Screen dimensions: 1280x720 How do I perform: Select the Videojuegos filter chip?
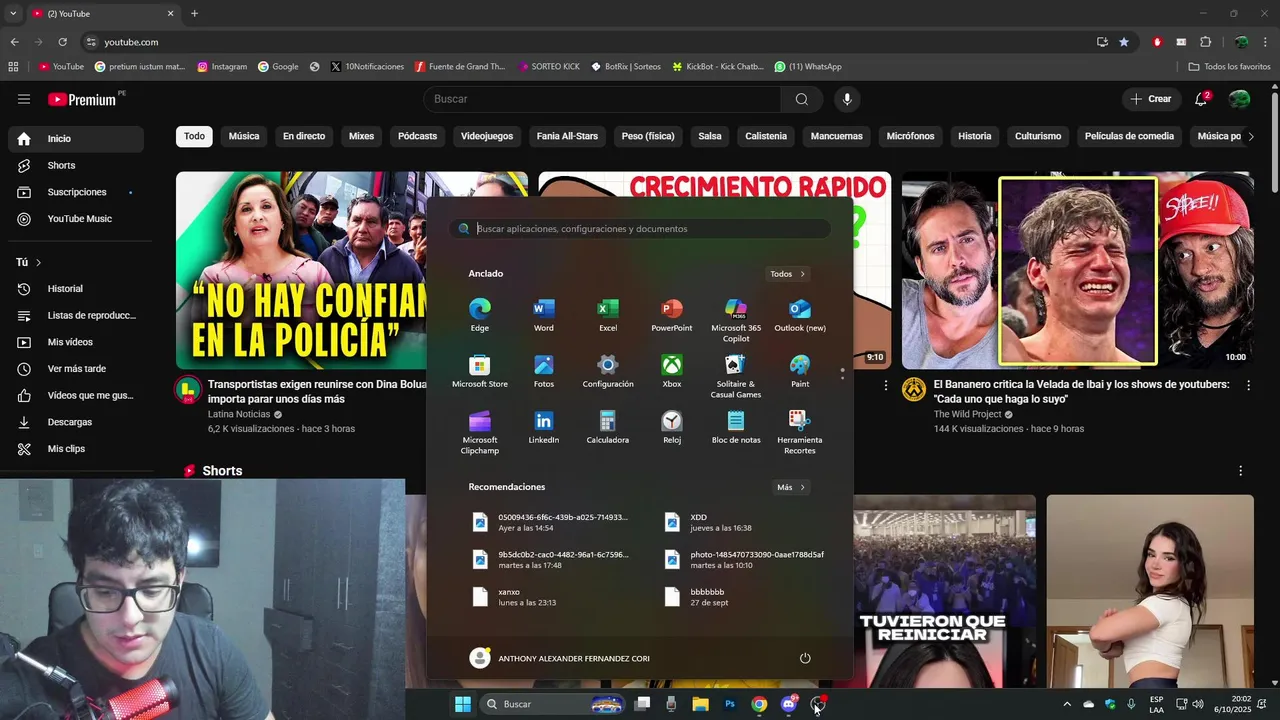click(x=487, y=136)
